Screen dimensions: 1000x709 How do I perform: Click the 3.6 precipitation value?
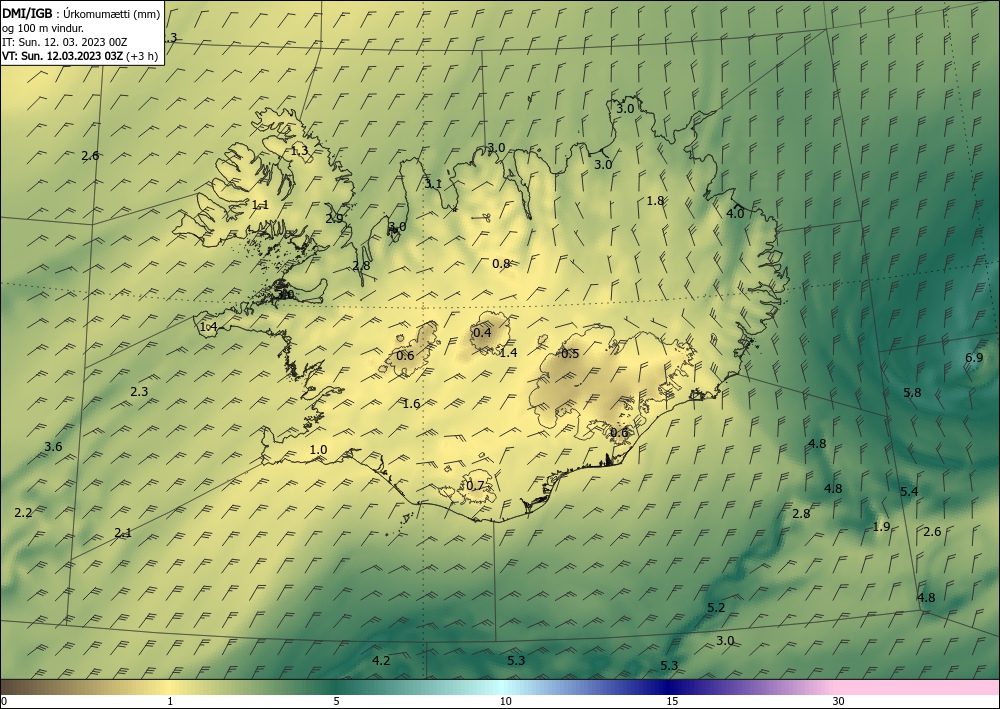click(x=54, y=446)
